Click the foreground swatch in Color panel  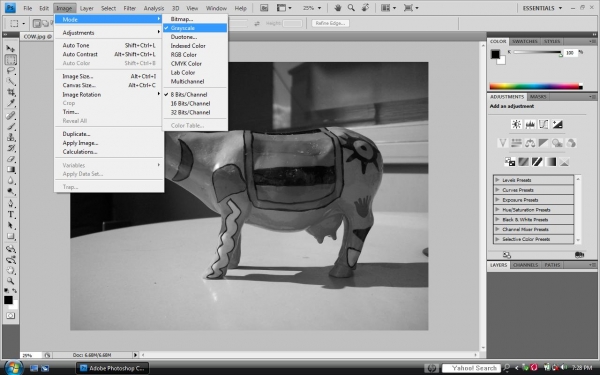pos(495,54)
